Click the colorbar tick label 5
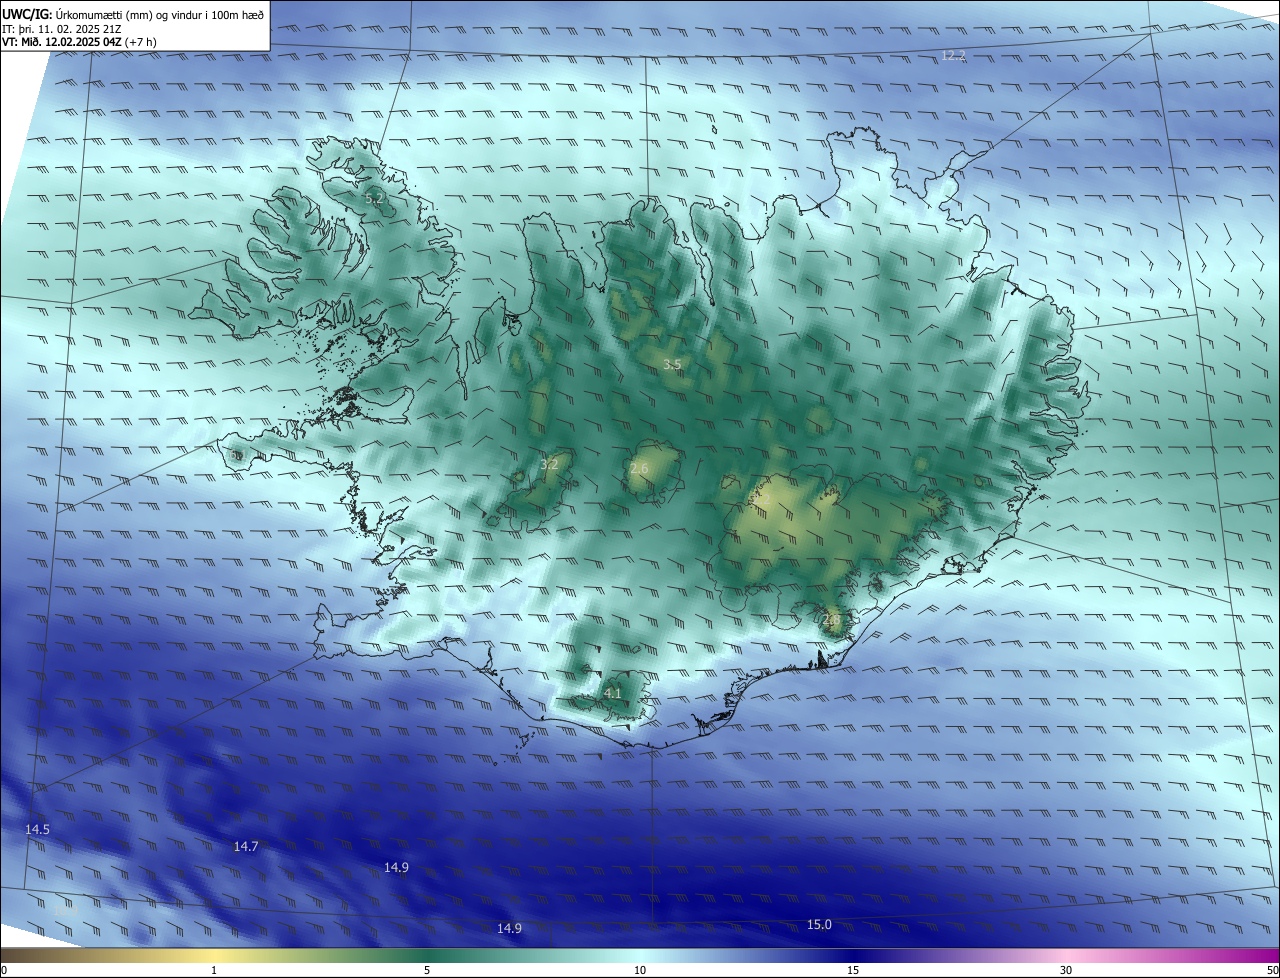The height and width of the screenshot is (978, 1280). pyautogui.click(x=427, y=970)
